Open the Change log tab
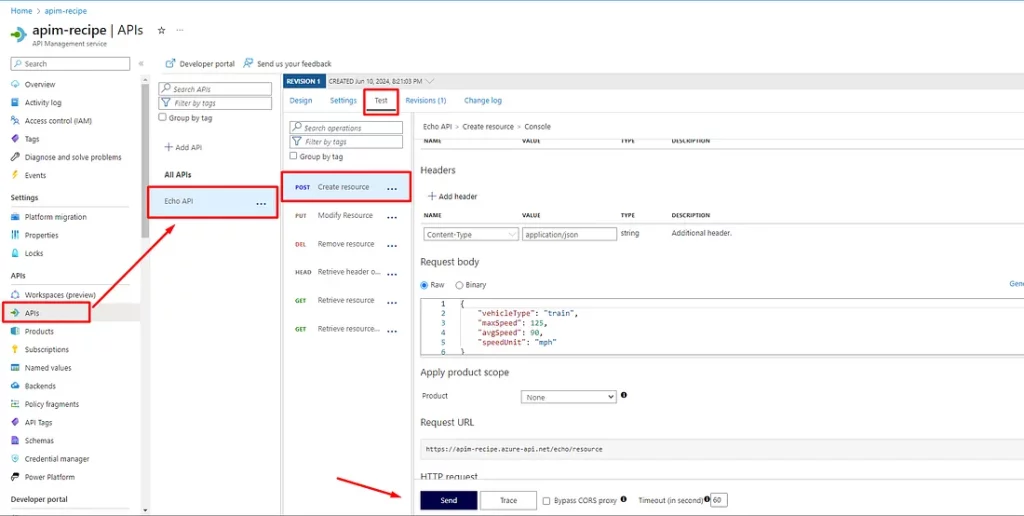Screen dimensions: 1024x516 pos(483,101)
